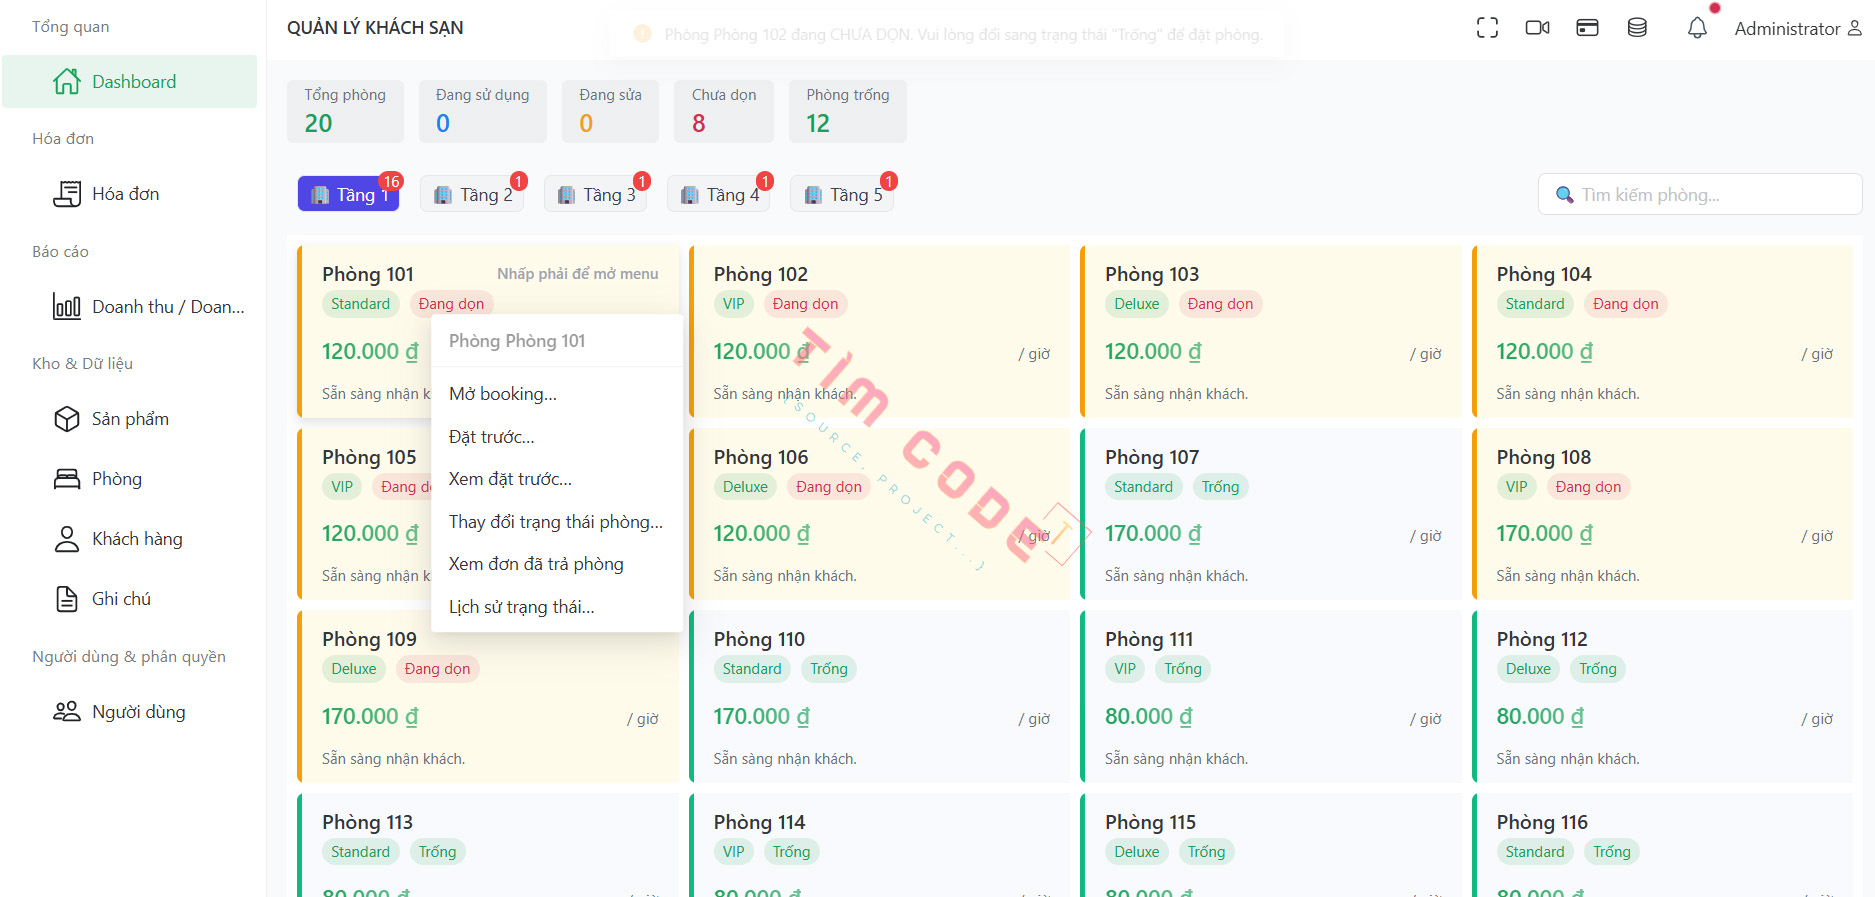This screenshot has height=897, width=1875.
Task: Focus the Tìm kiếm phòng search field
Action: click(x=1700, y=194)
